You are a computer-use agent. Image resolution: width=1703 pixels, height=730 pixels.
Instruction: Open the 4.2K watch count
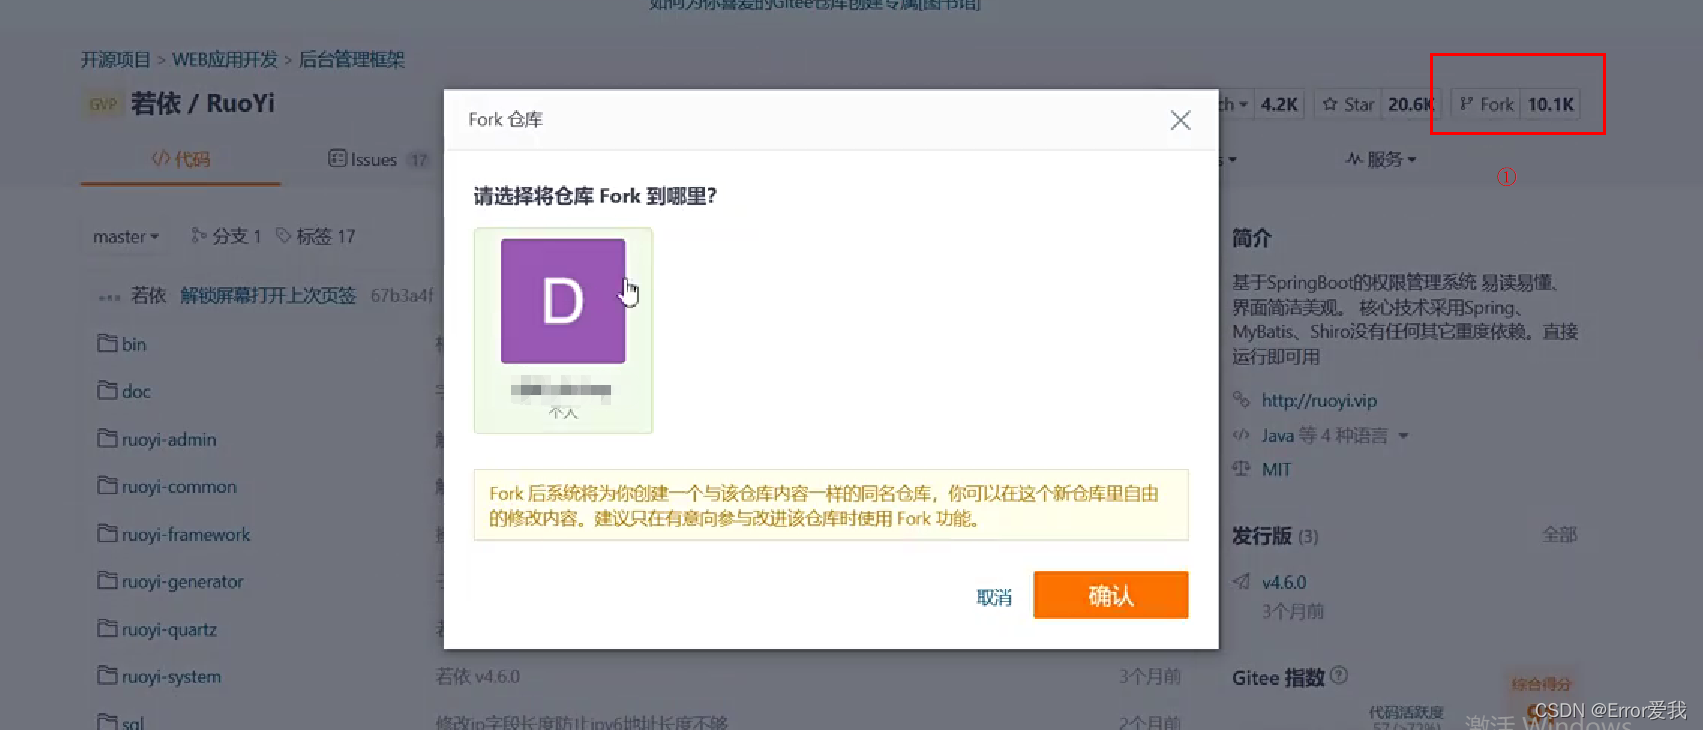[1279, 104]
